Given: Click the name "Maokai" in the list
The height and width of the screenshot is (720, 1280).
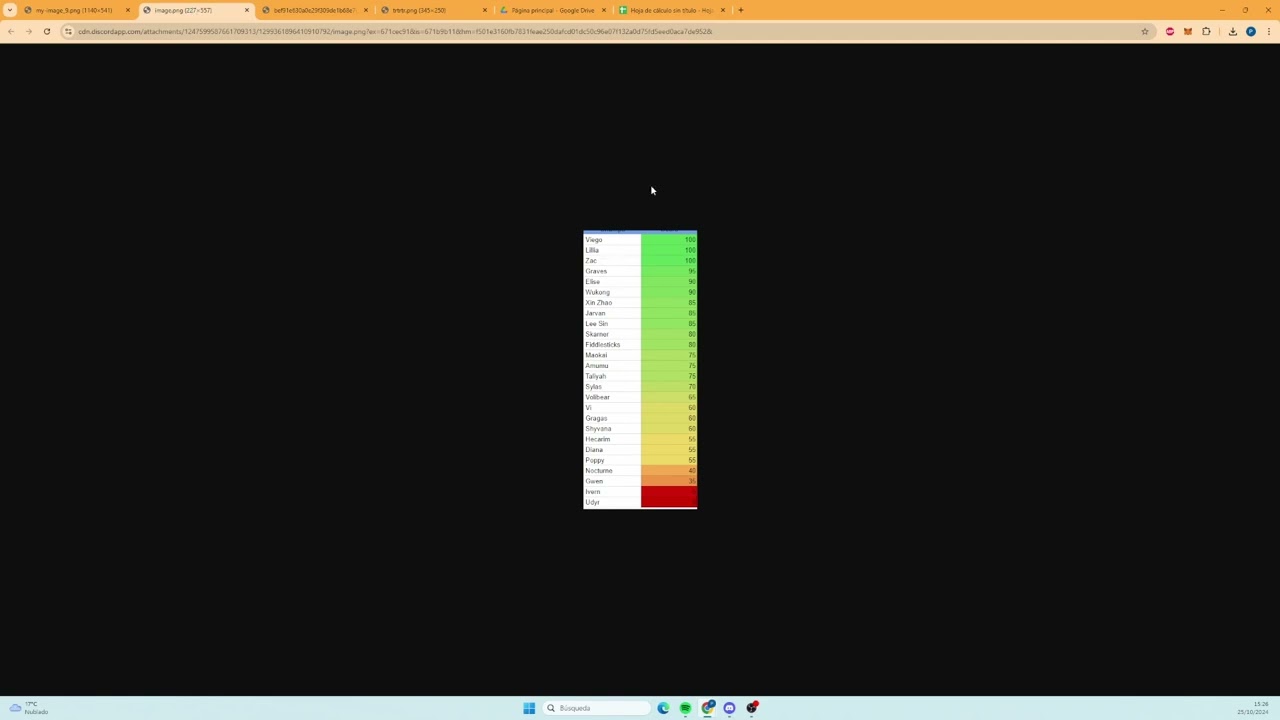Looking at the screenshot, I should (596, 355).
